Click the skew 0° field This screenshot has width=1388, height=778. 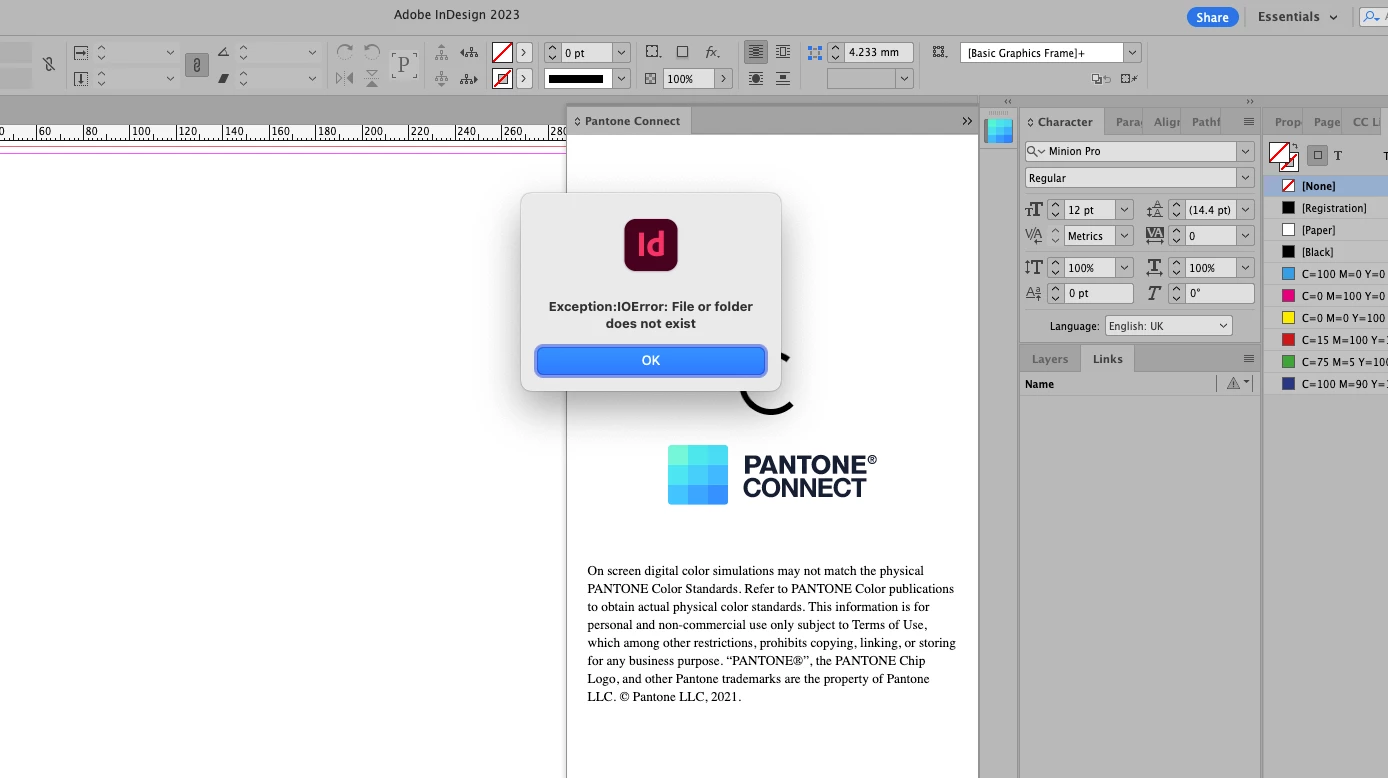pos(1219,293)
